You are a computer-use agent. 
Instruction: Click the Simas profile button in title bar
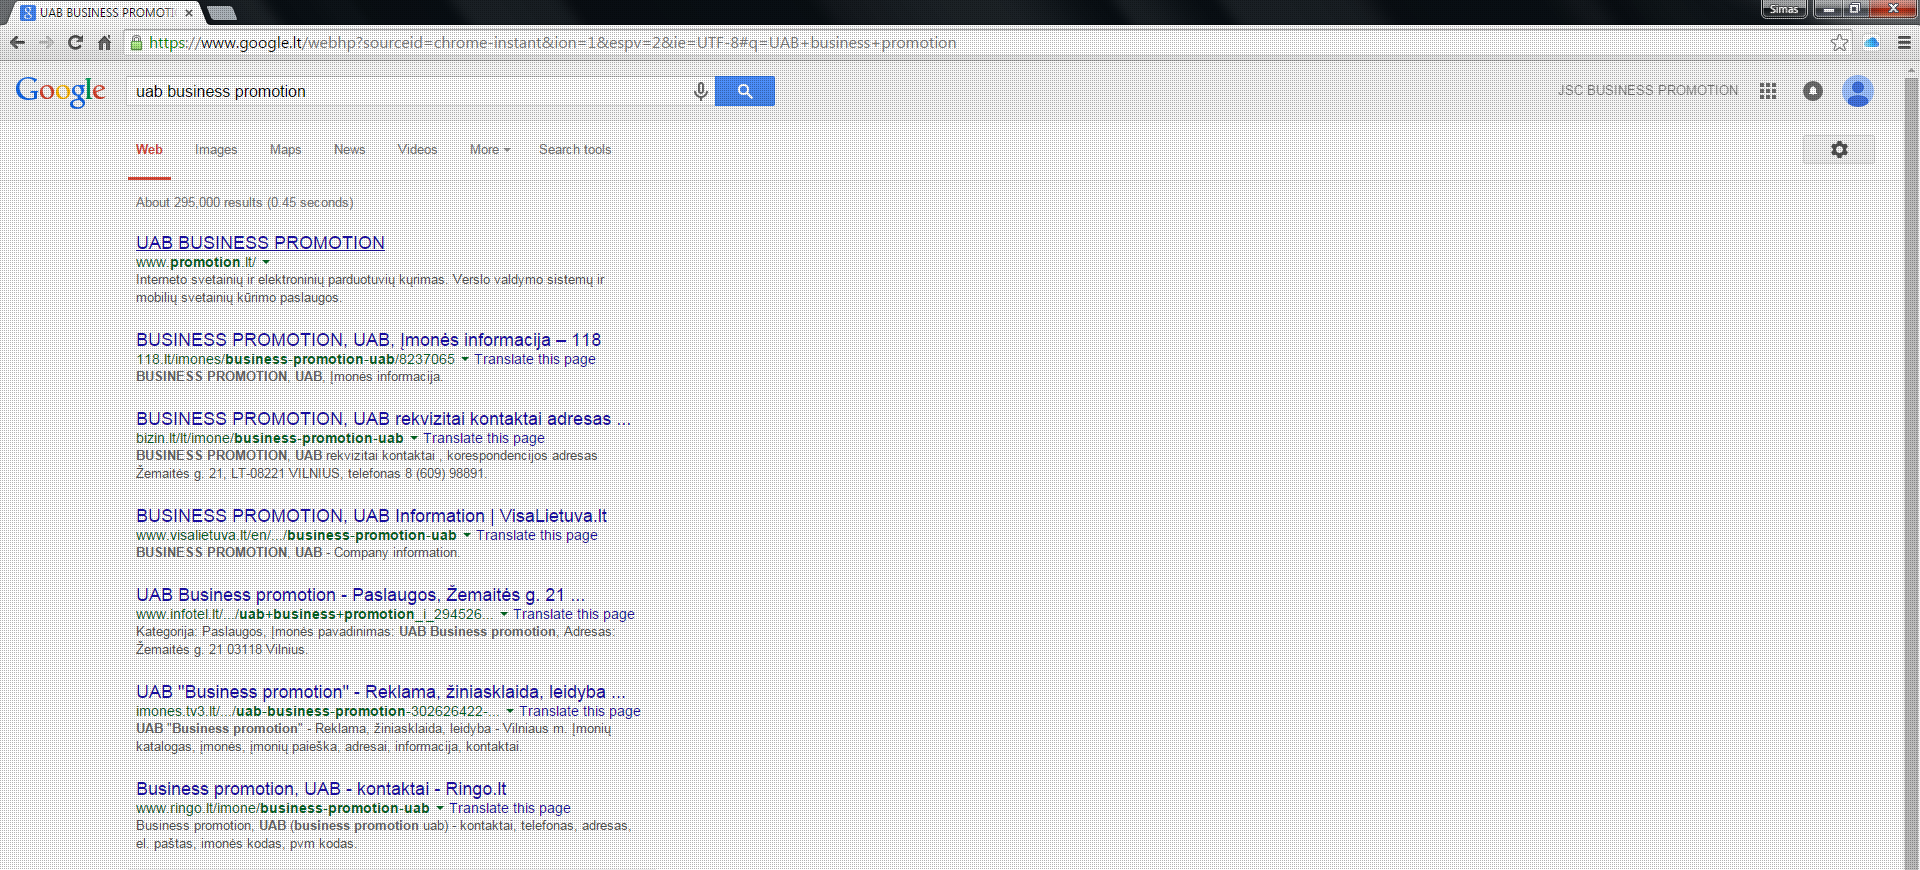click(1784, 9)
